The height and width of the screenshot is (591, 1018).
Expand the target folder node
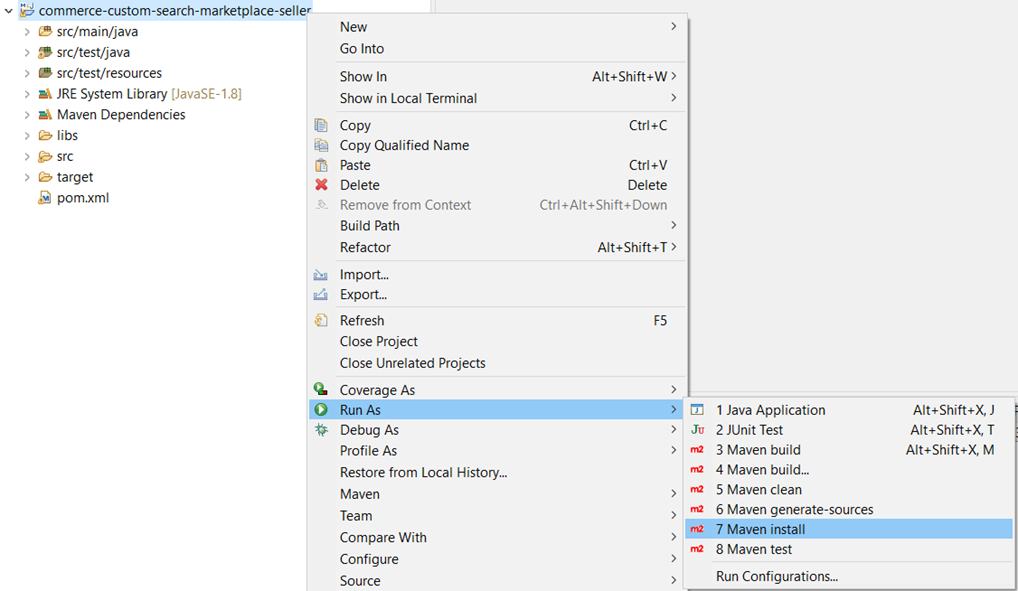pyautogui.click(x=27, y=177)
